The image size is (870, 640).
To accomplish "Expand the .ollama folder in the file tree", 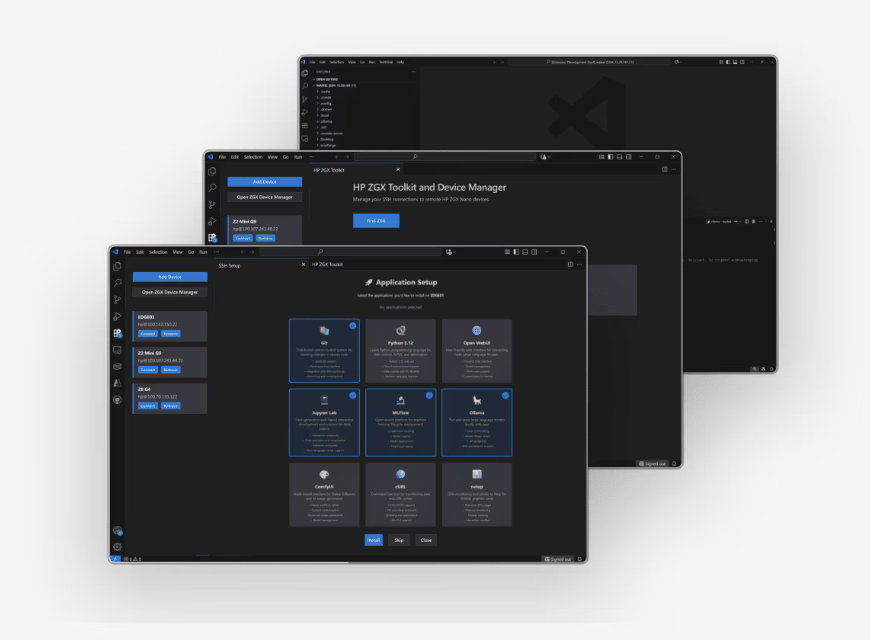I will coord(326,121).
